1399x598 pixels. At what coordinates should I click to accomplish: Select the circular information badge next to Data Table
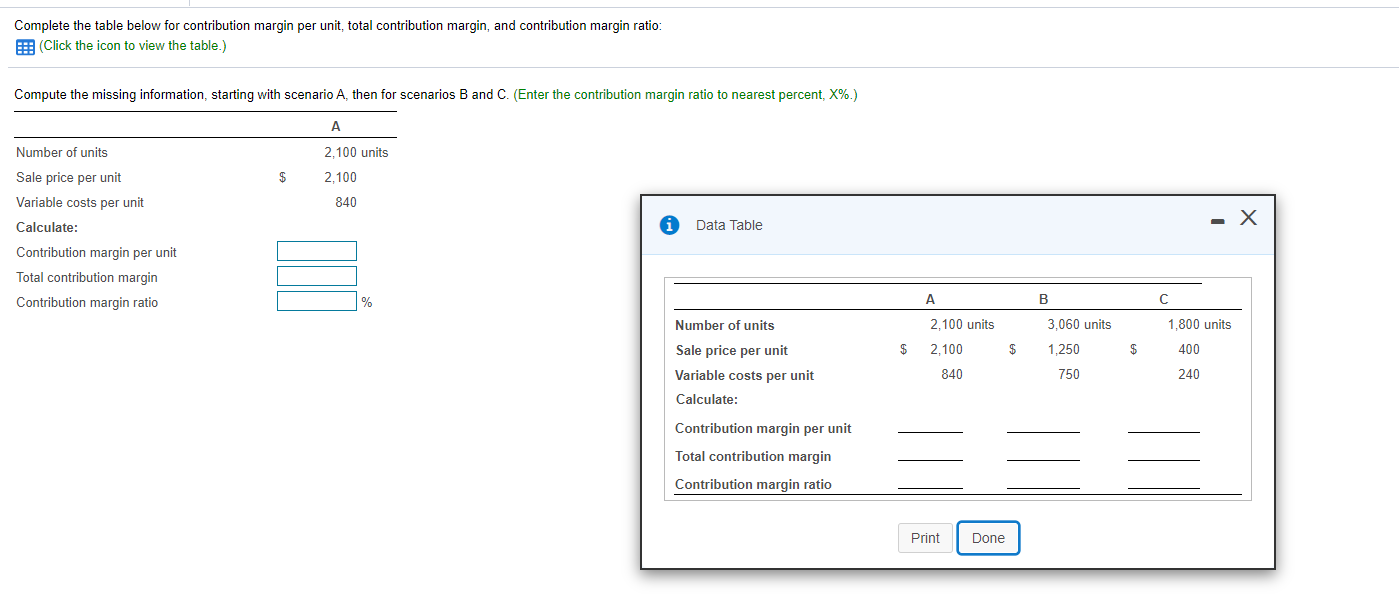click(669, 224)
